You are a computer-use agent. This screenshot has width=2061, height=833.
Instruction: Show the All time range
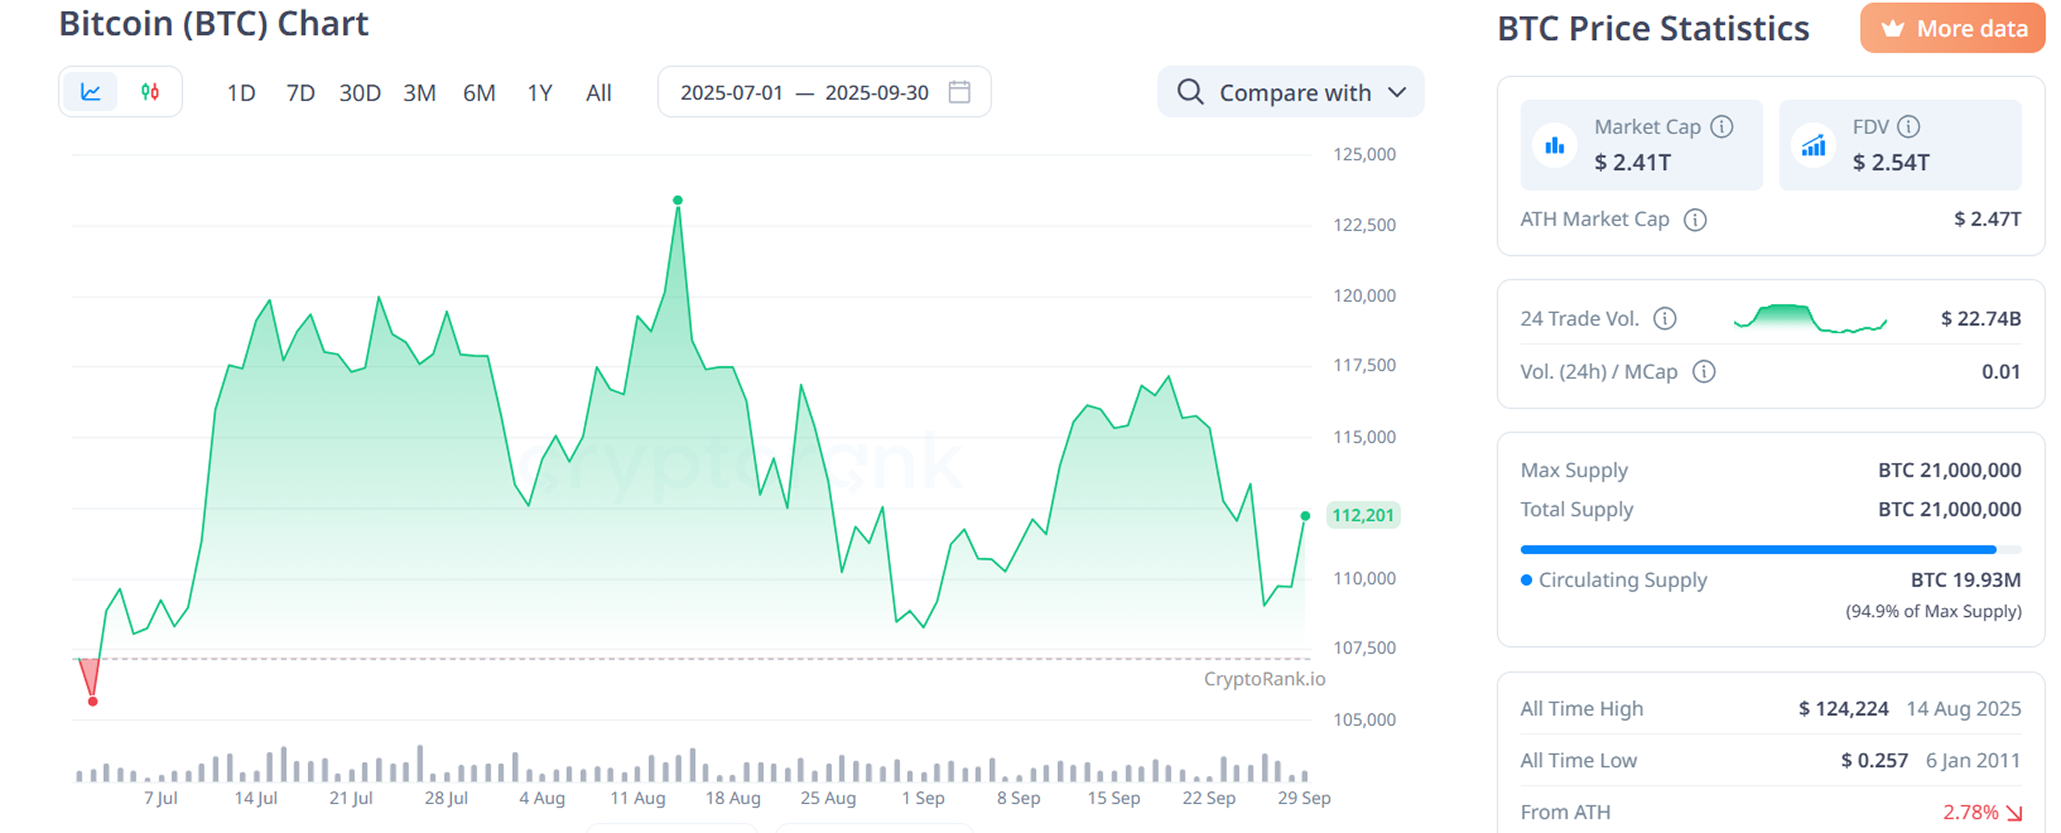599,93
